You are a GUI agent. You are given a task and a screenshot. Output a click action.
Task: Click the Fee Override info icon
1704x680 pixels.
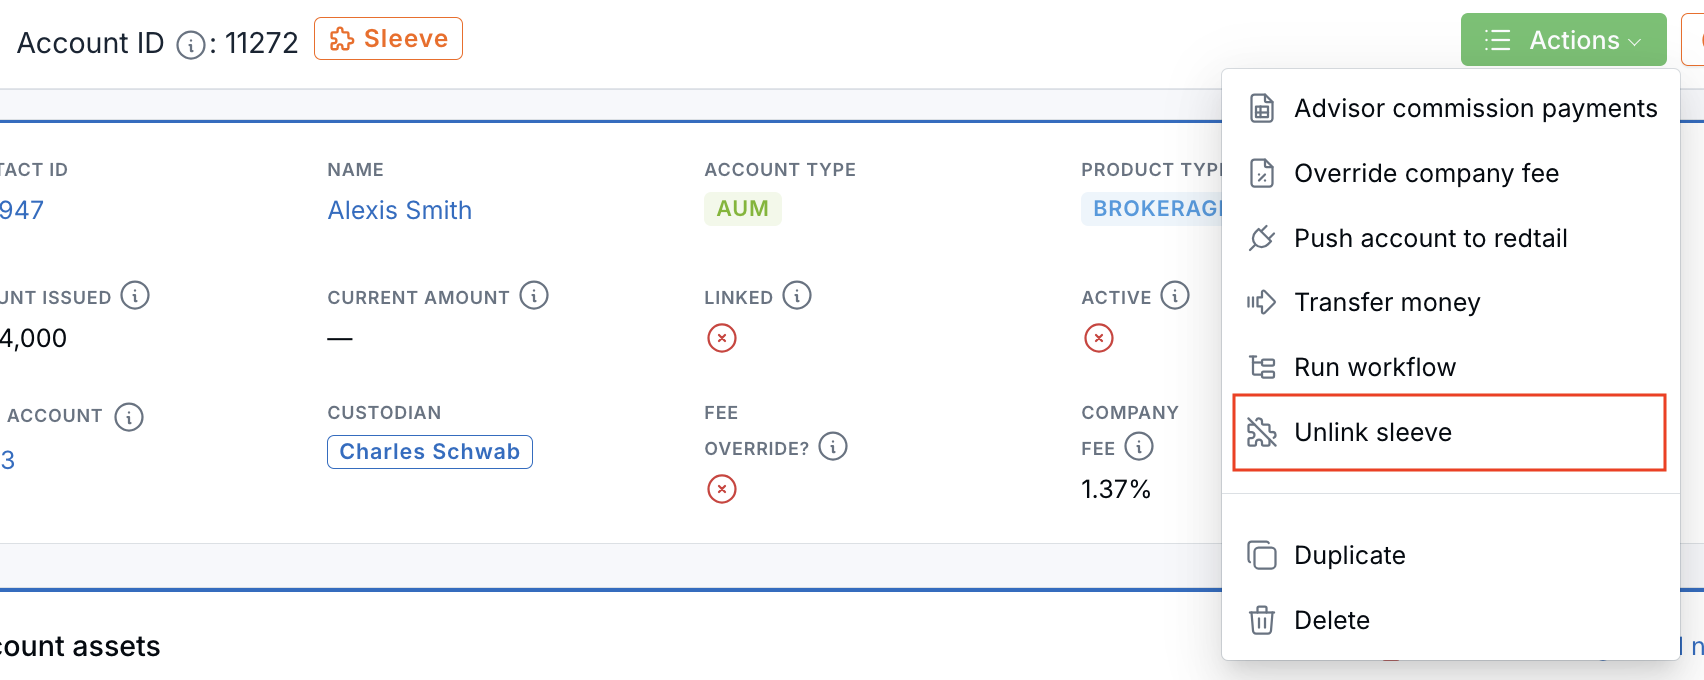pyautogui.click(x=833, y=446)
